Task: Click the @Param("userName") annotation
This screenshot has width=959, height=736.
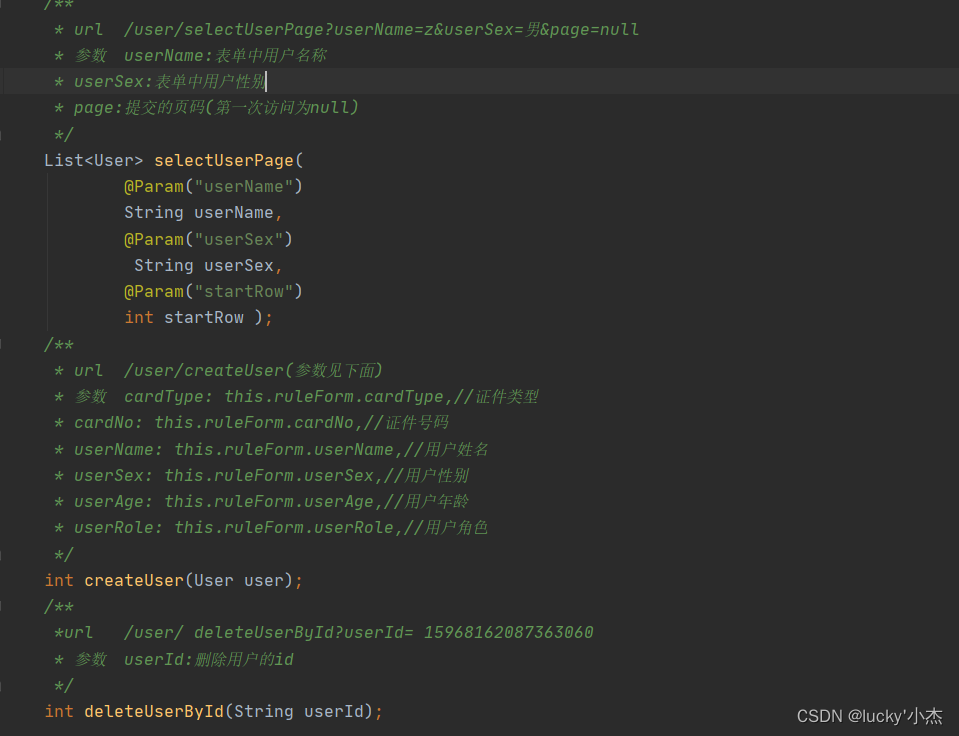Action: [213, 187]
